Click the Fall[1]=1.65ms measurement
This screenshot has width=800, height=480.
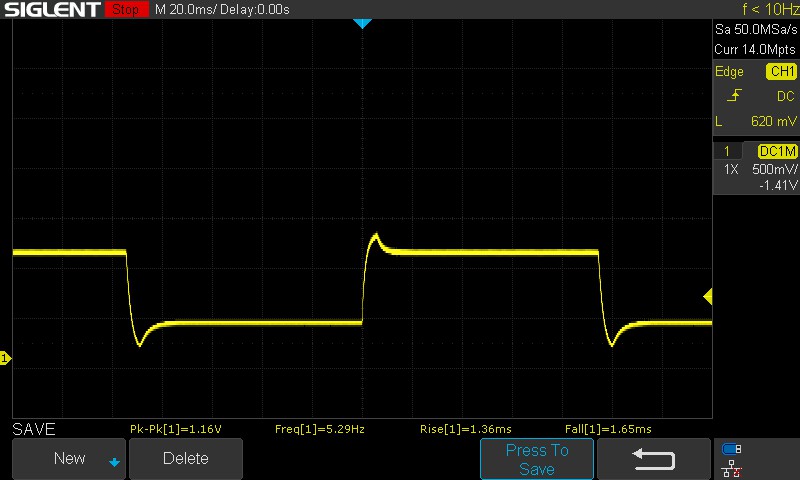(x=608, y=429)
